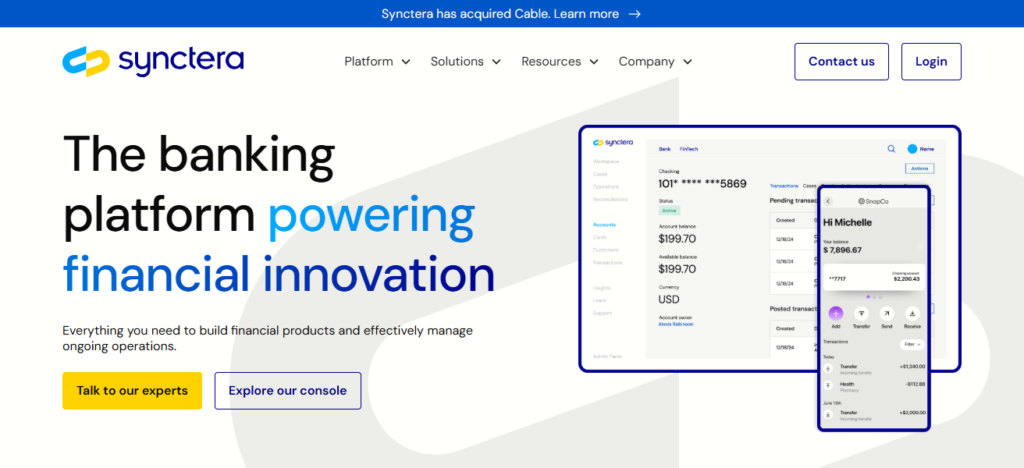Click the USD currency value
Image resolution: width=1024 pixels, height=468 pixels.
(x=669, y=300)
